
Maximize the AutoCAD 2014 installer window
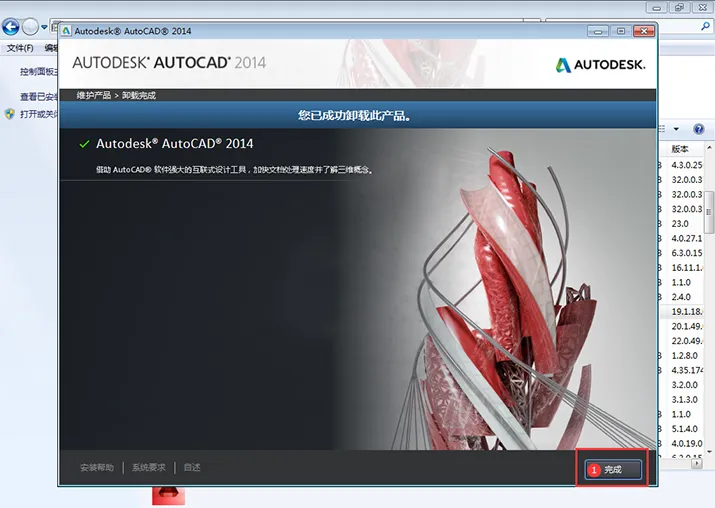click(x=621, y=31)
